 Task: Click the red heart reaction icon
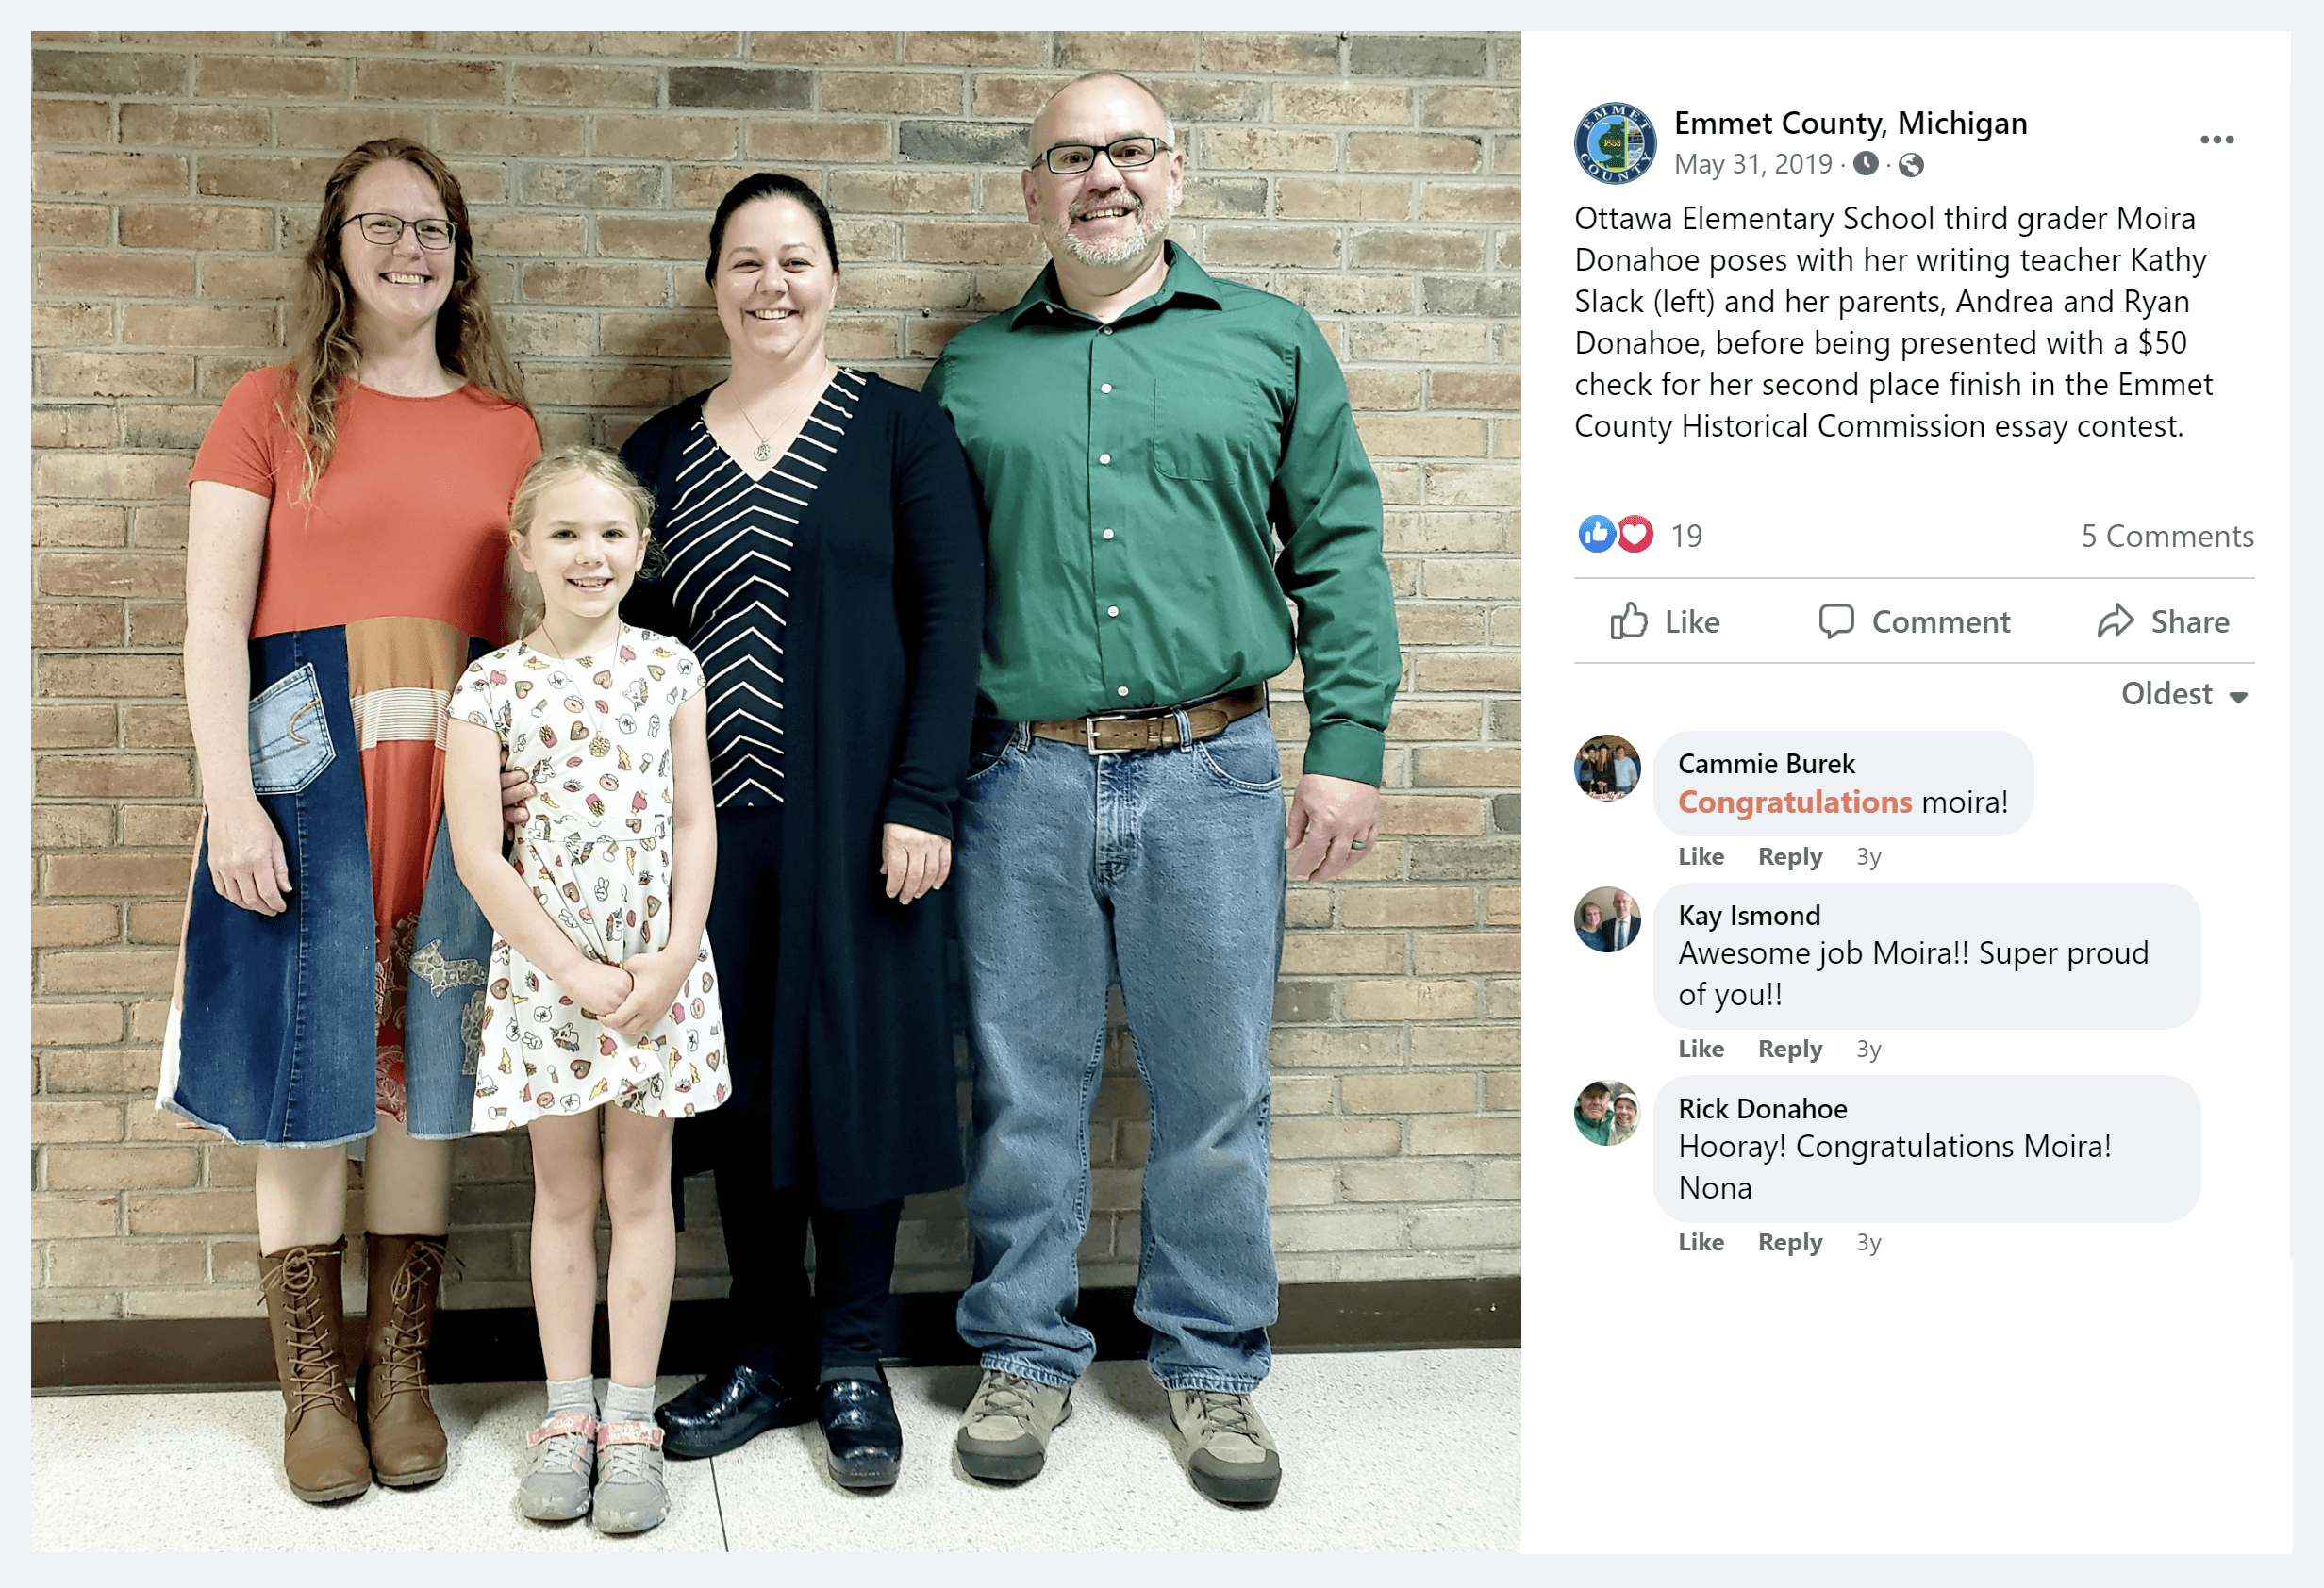(x=1635, y=534)
